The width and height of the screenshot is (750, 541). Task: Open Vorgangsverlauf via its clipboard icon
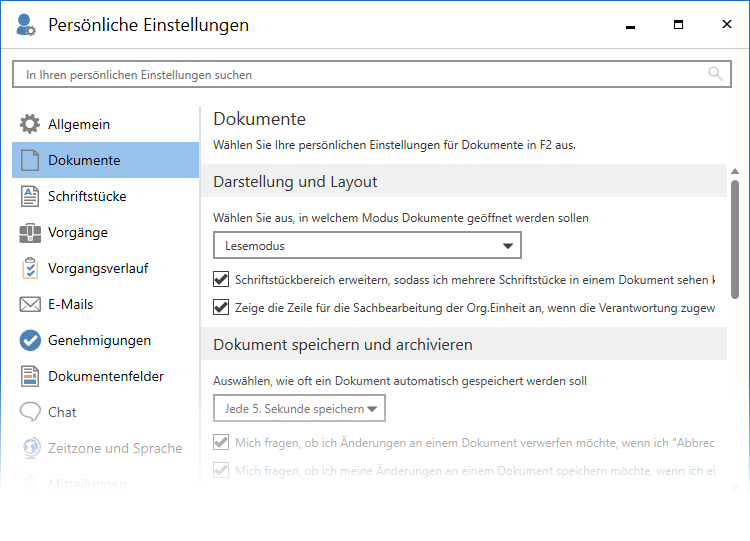pos(30,269)
